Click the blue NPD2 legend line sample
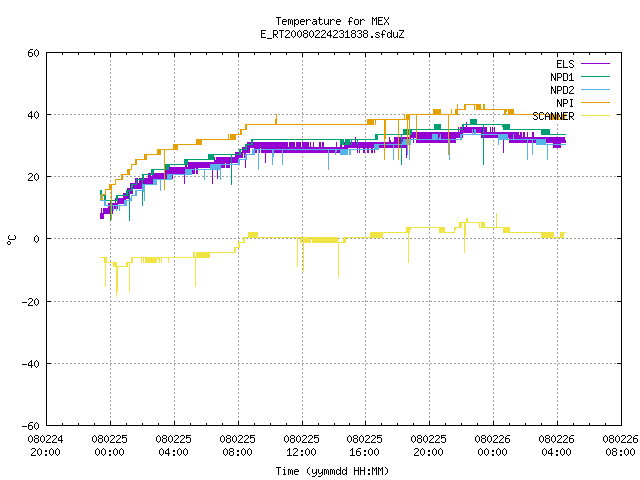This screenshot has height=480, width=640. point(595,90)
